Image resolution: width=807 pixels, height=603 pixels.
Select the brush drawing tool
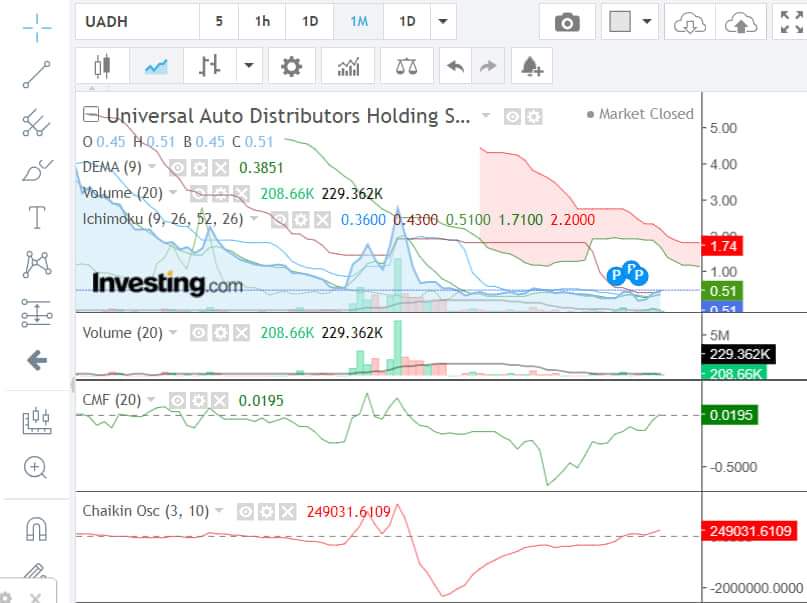tap(37, 170)
